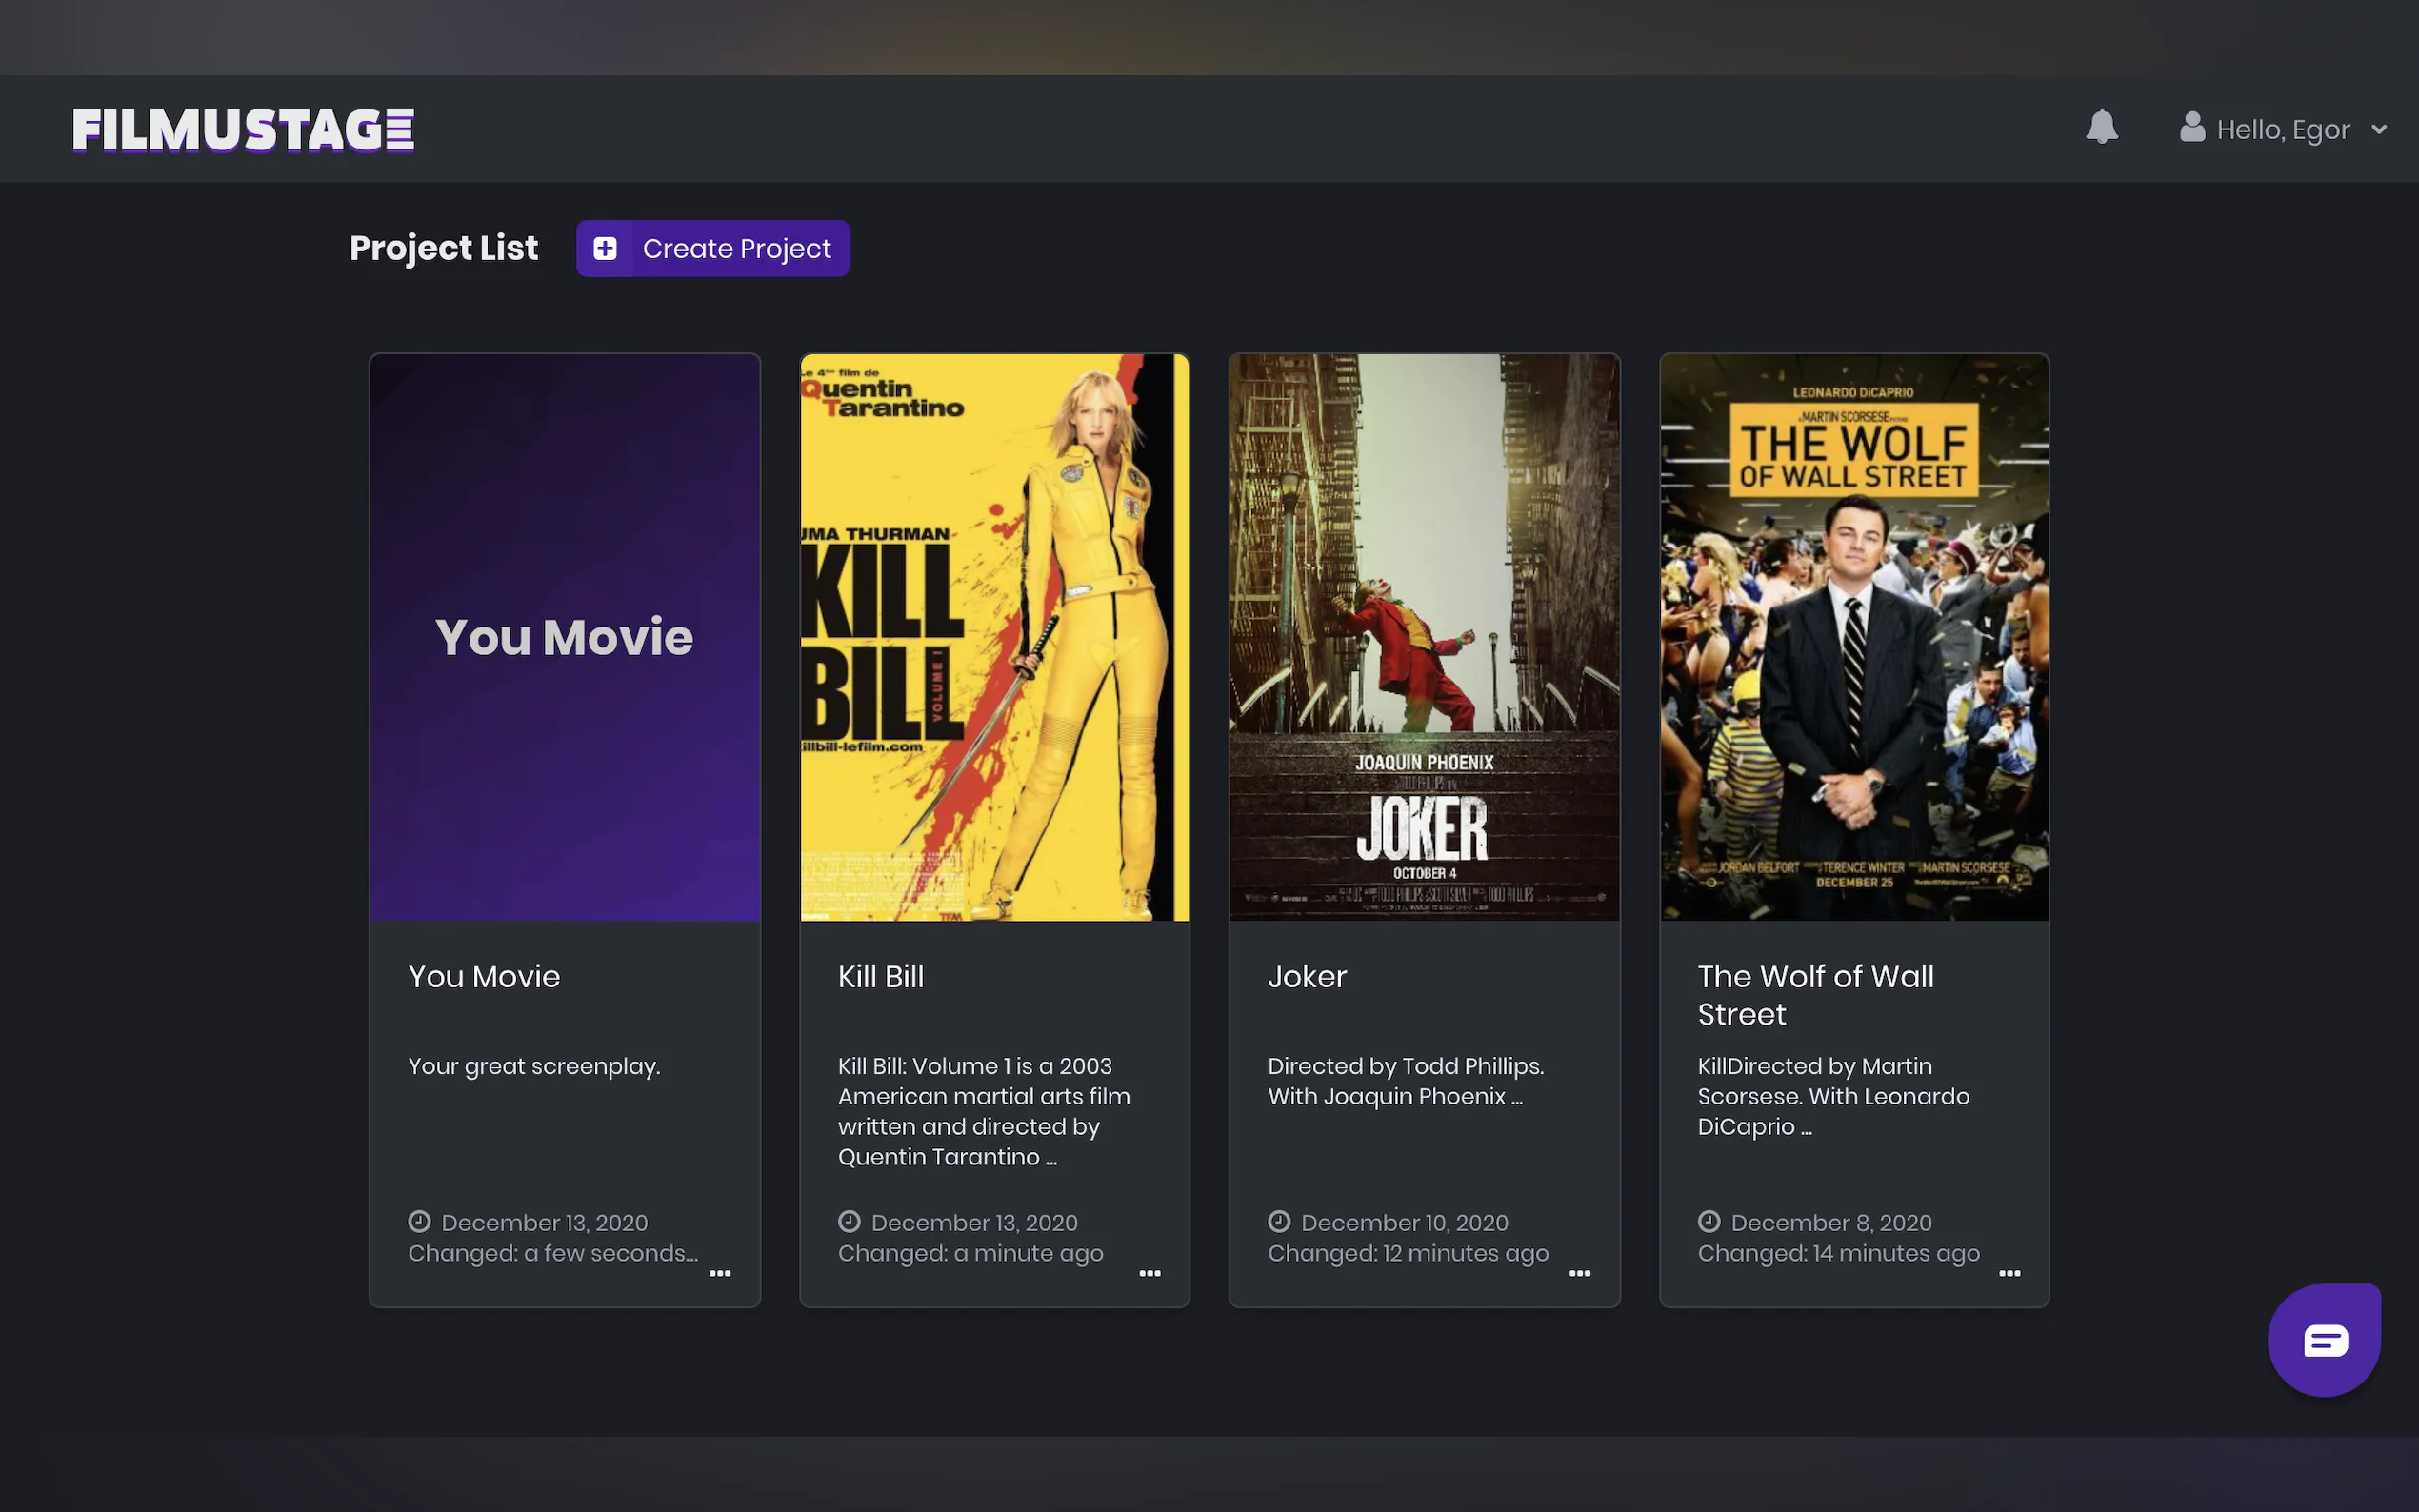Screen dimensions: 2419x1512
Task: Open the Joker project title
Action: pos(1307,976)
